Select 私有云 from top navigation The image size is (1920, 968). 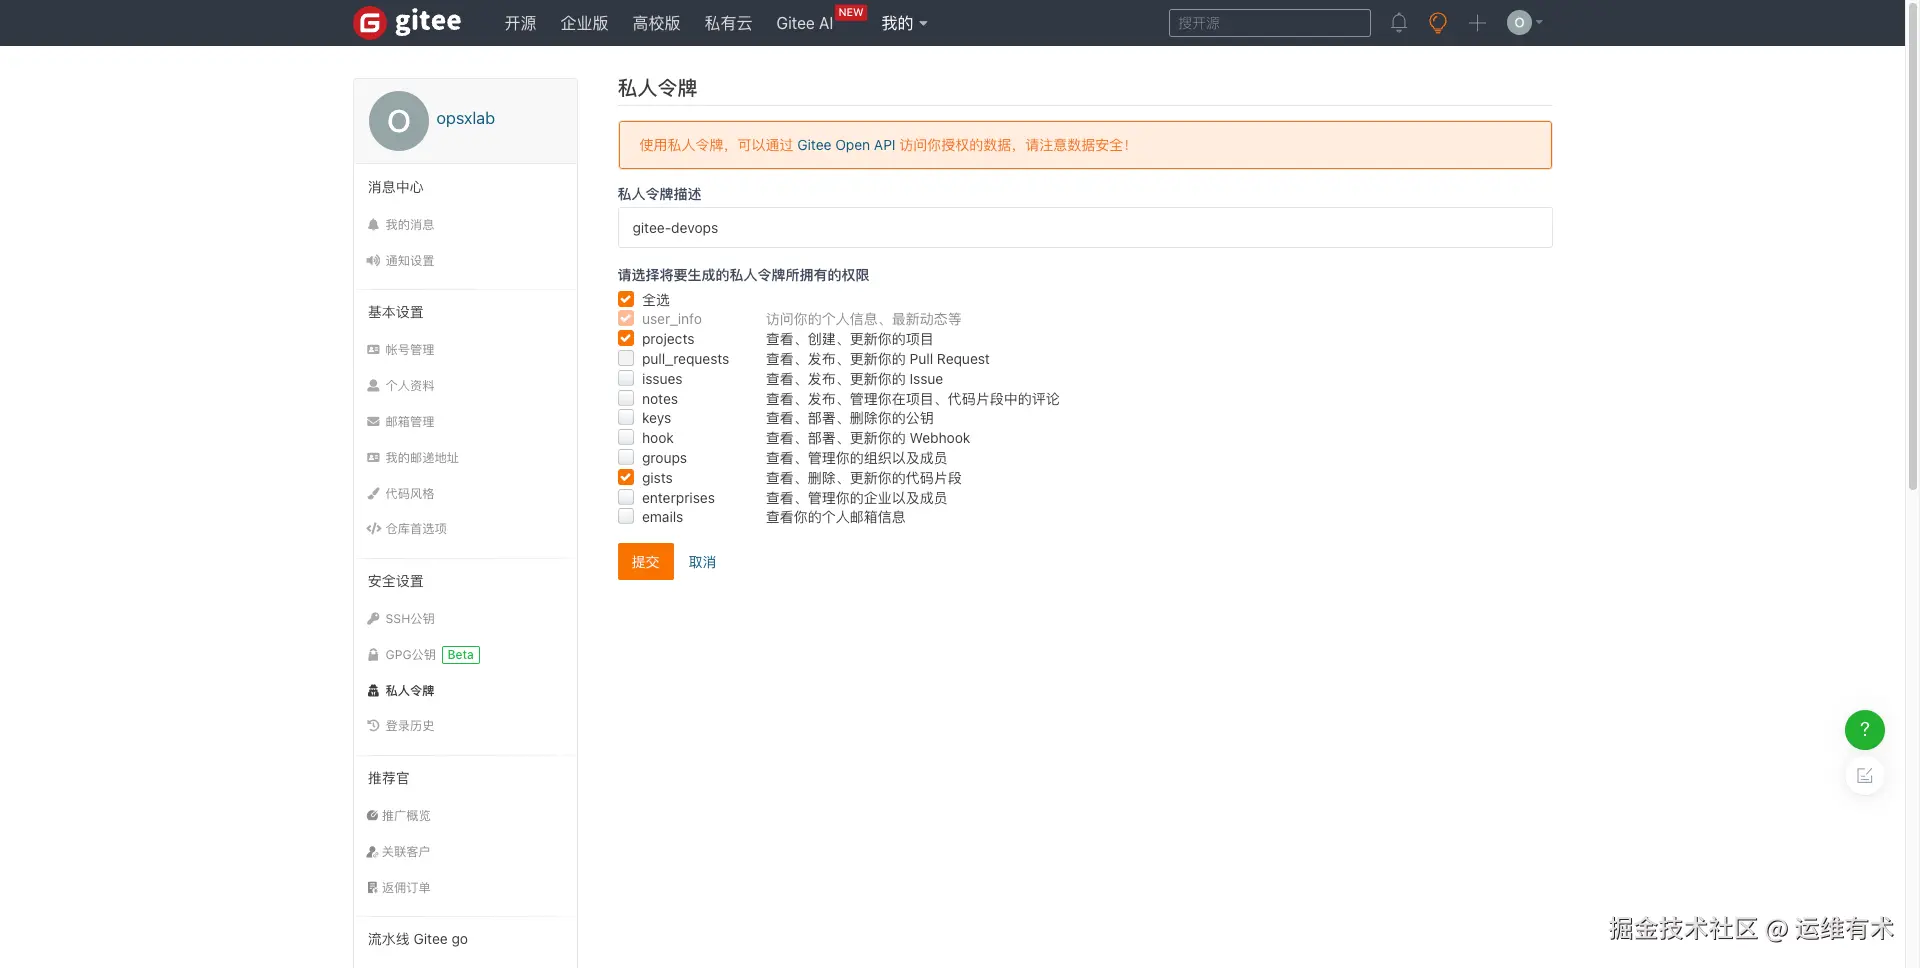click(728, 23)
